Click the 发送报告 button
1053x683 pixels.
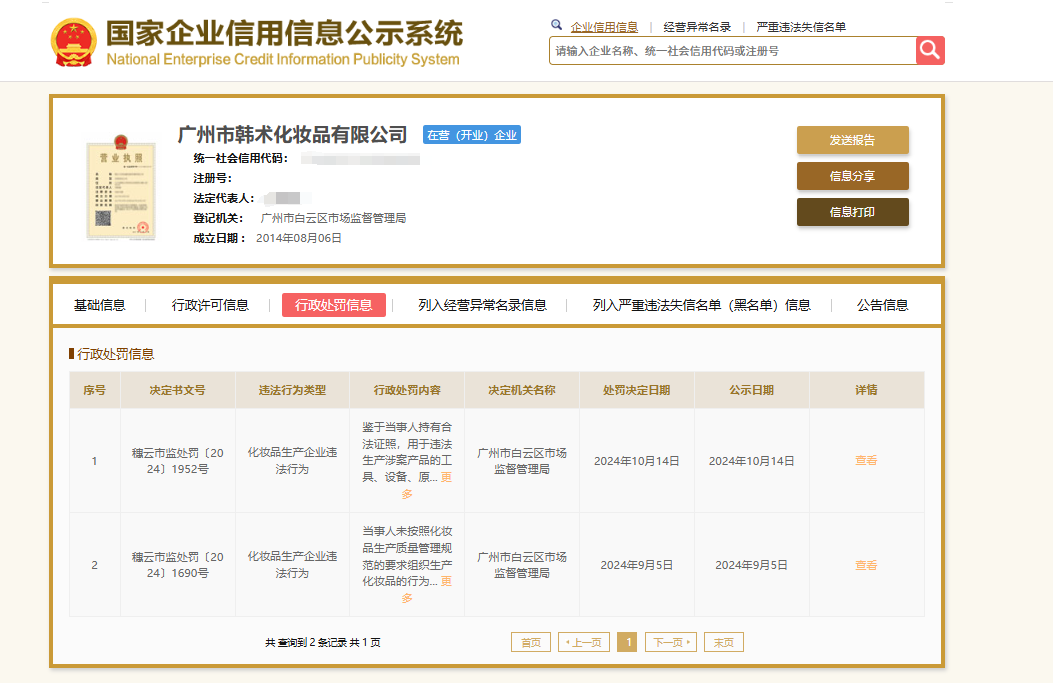click(852, 140)
